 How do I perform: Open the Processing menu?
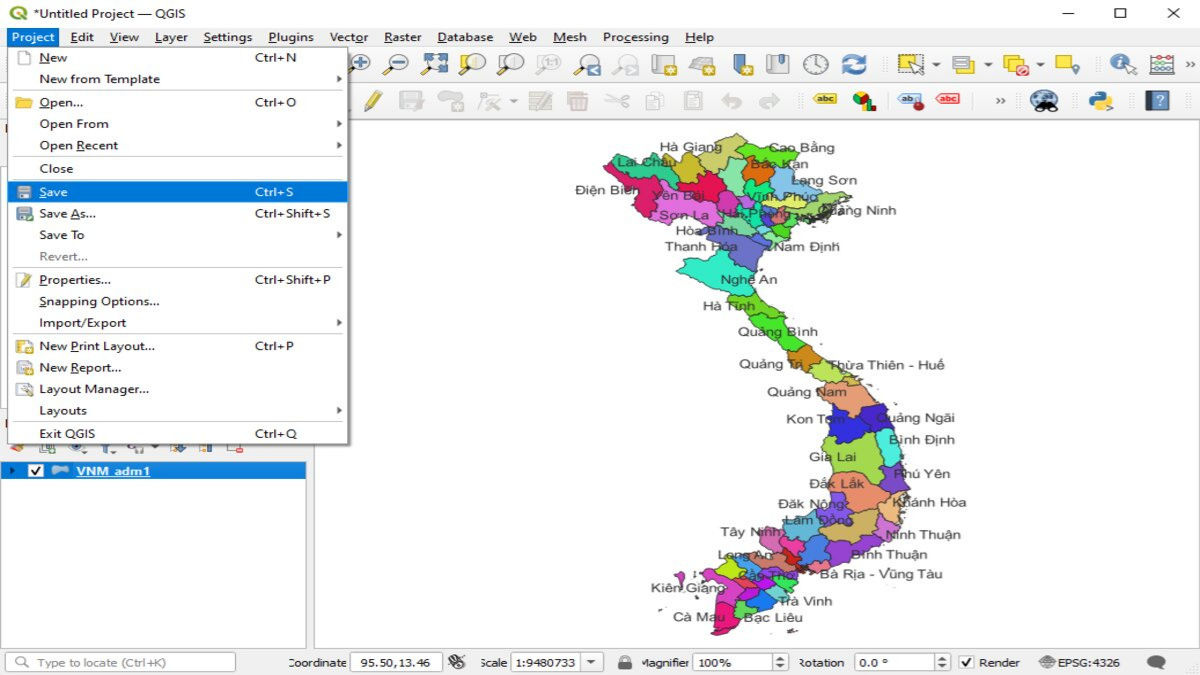pyautogui.click(x=635, y=37)
